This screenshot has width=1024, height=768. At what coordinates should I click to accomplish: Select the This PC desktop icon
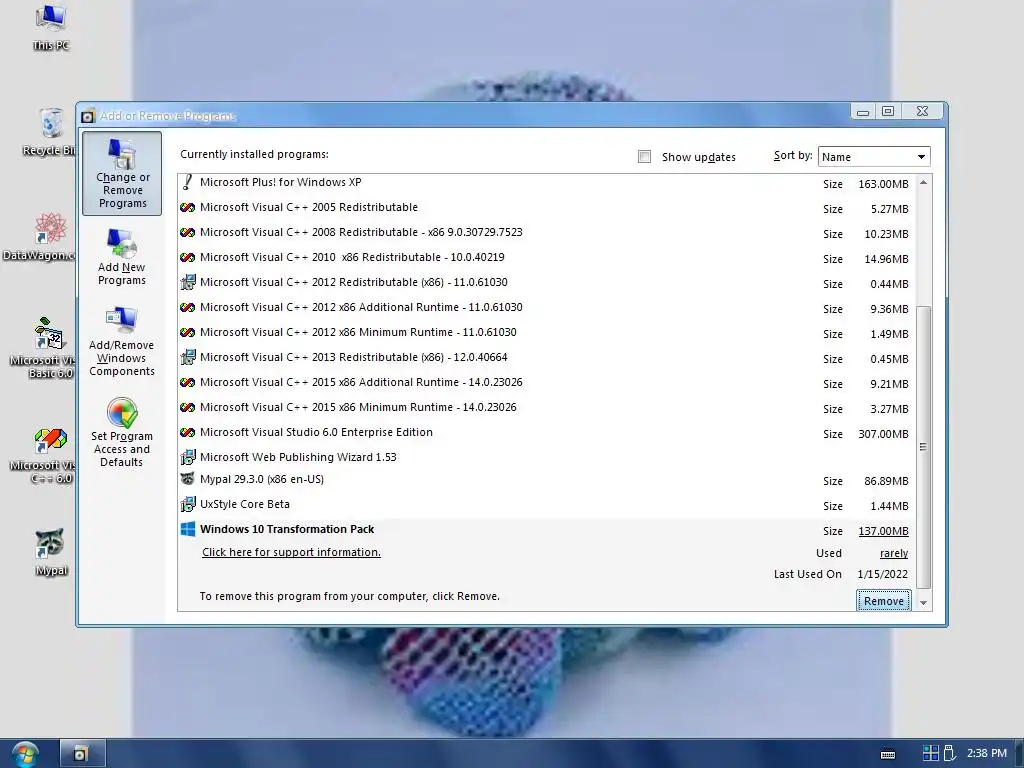pyautogui.click(x=50, y=27)
